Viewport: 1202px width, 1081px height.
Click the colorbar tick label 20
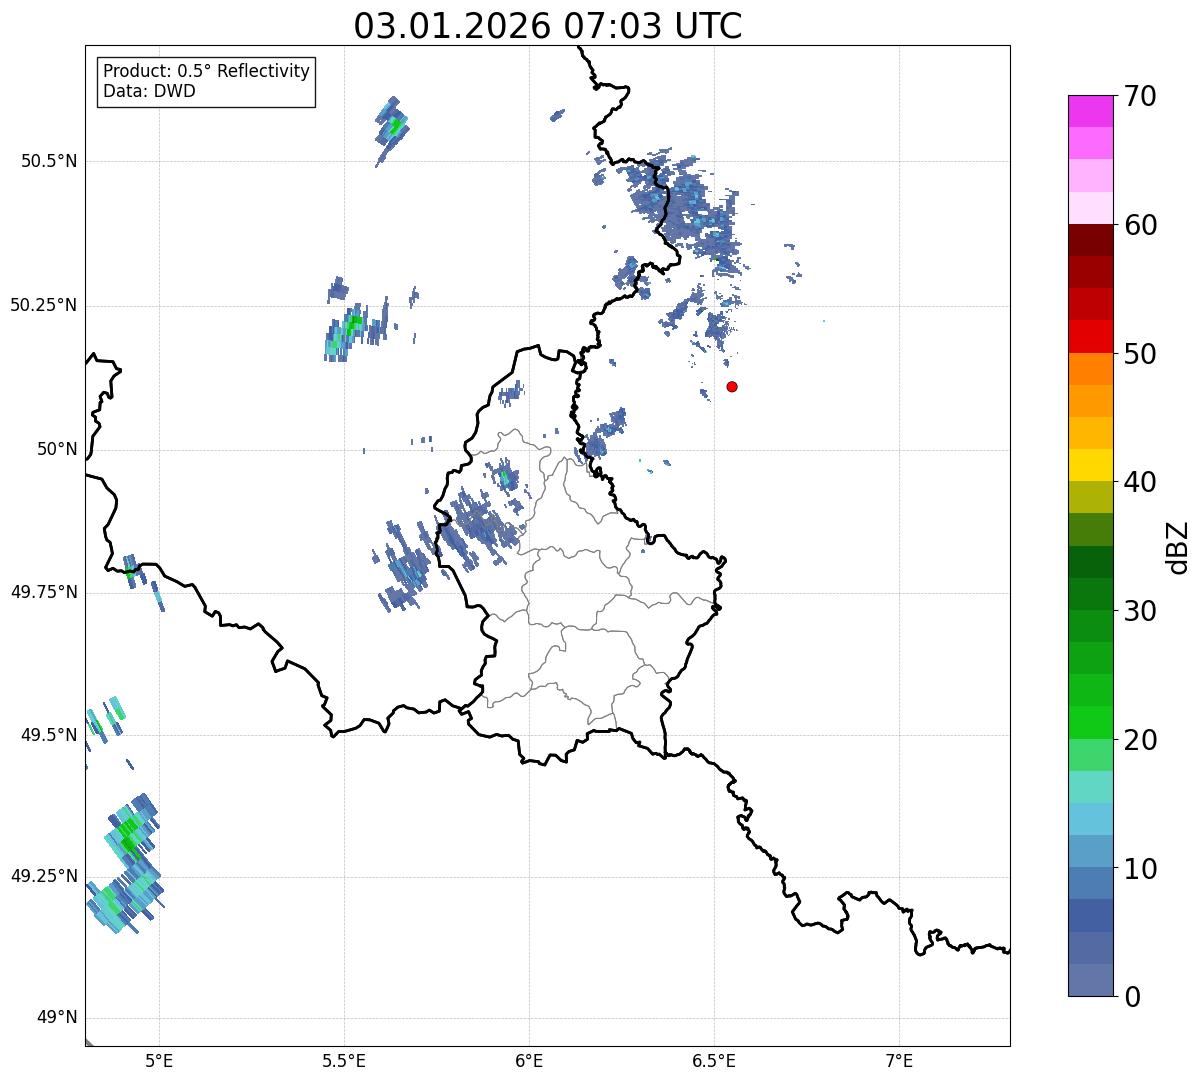point(1141,740)
